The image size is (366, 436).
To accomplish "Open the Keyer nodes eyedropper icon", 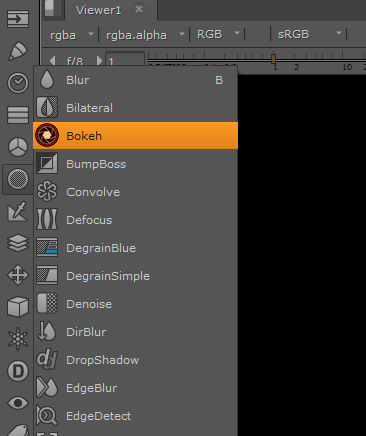I will point(18,211).
